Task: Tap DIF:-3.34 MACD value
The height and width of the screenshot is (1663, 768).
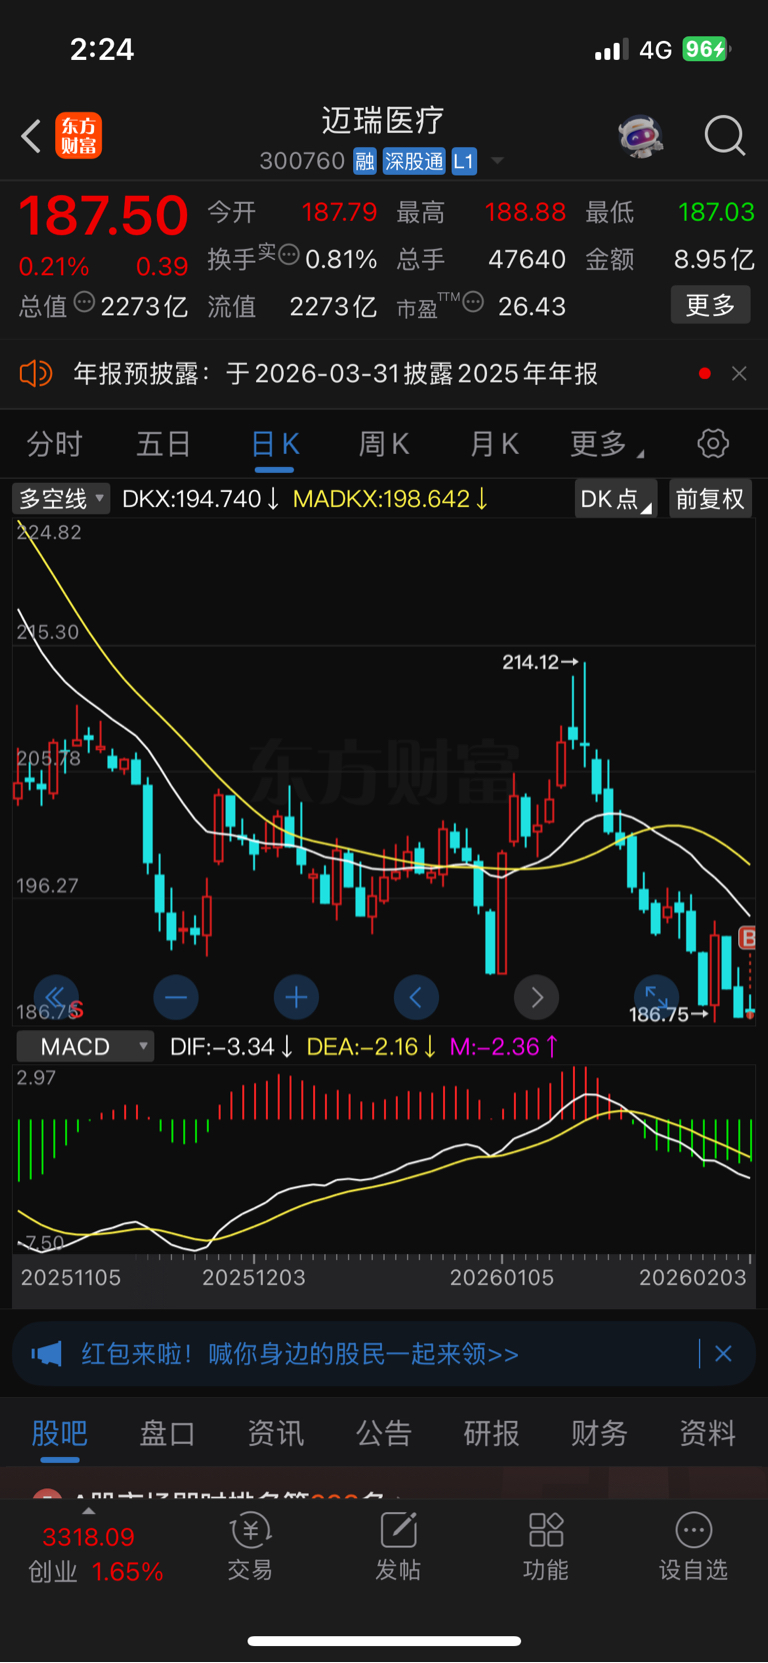Action: tap(232, 1047)
